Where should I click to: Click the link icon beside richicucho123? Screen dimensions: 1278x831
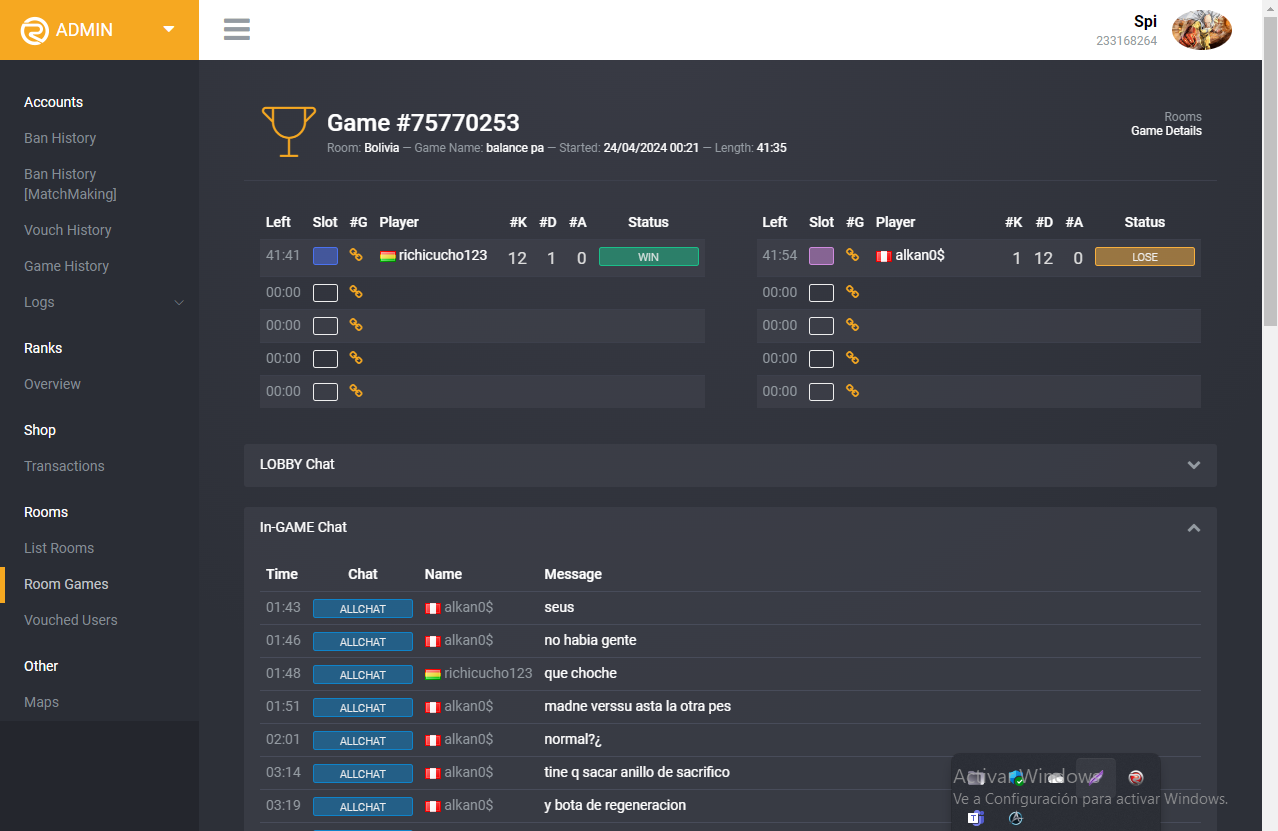click(x=356, y=255)
